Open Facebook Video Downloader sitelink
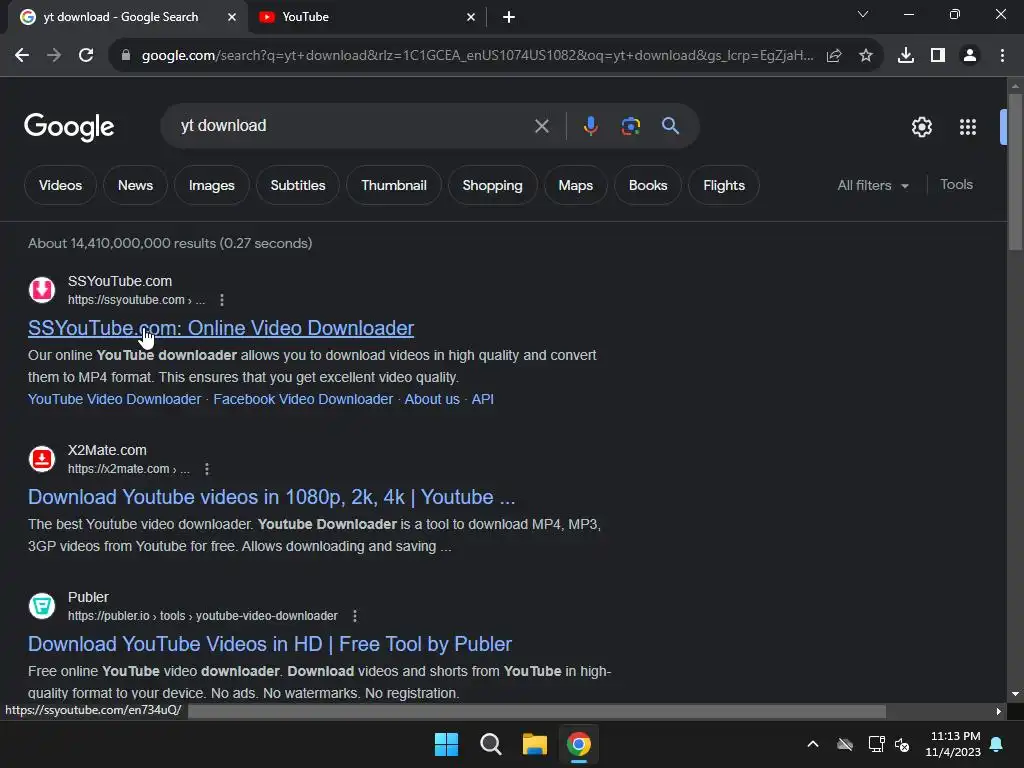The image size is (1024, 768). pyautogui.click(x=303, y=399)
